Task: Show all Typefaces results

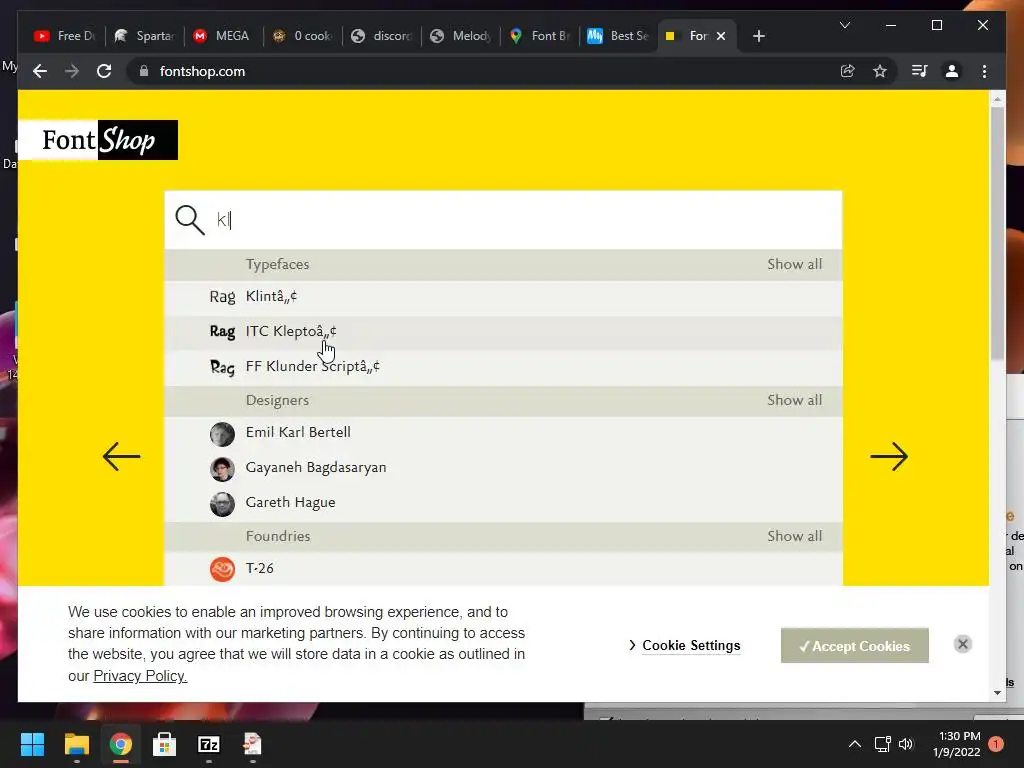Action: (794, 264)
